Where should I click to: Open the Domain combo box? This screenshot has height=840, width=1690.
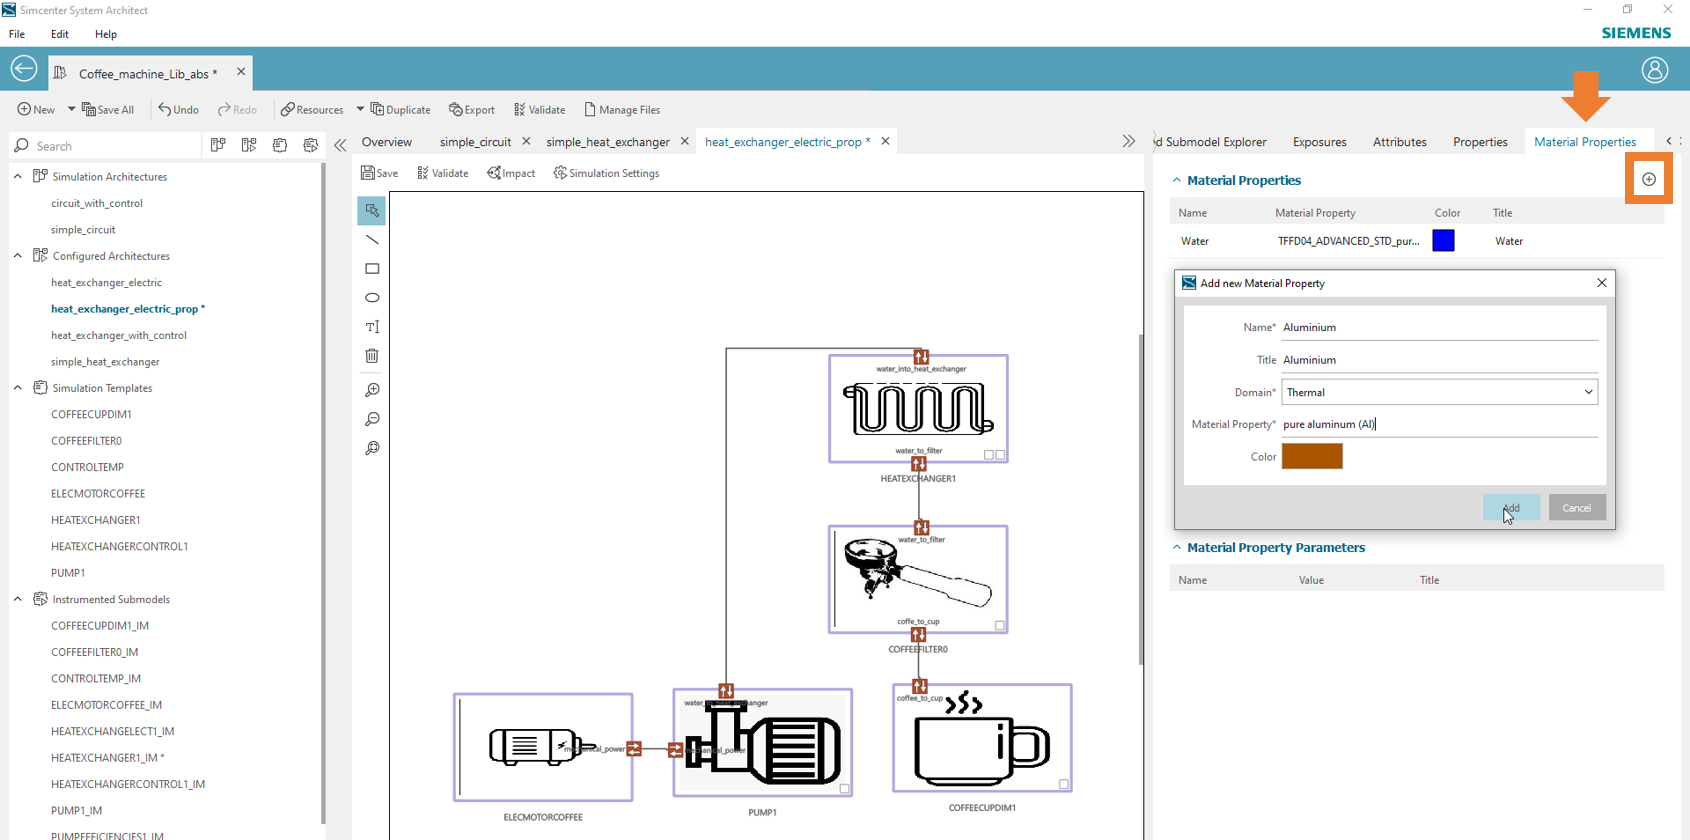(x=1440, y=392)
